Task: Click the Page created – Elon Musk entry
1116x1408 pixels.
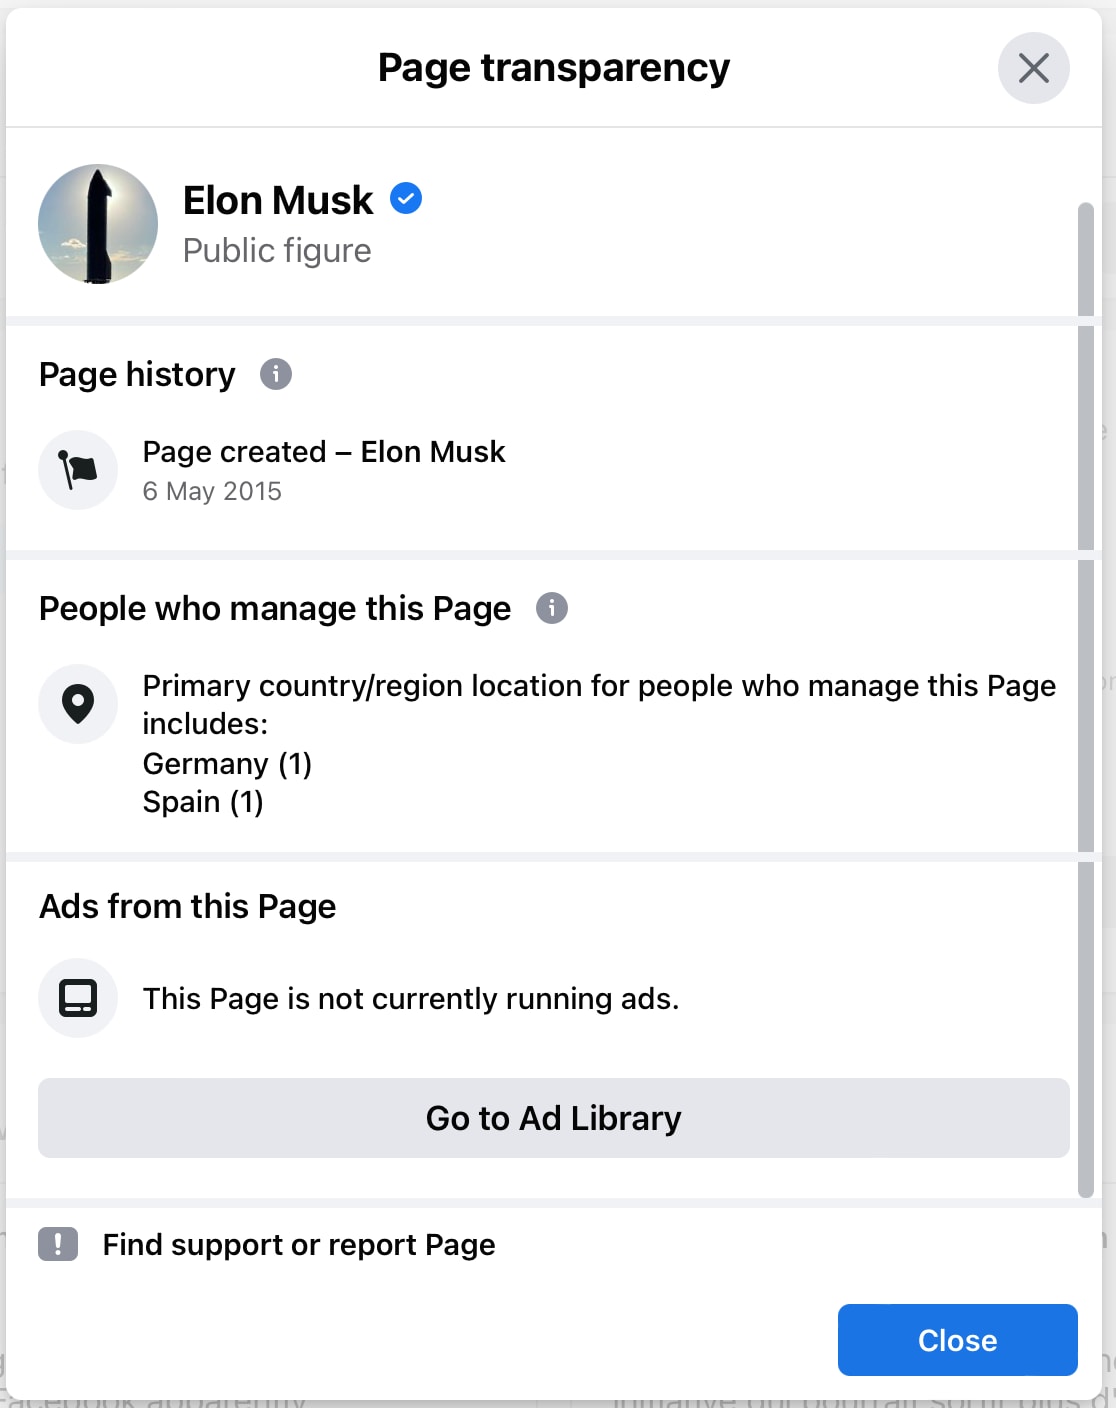Action: point(324,452)
